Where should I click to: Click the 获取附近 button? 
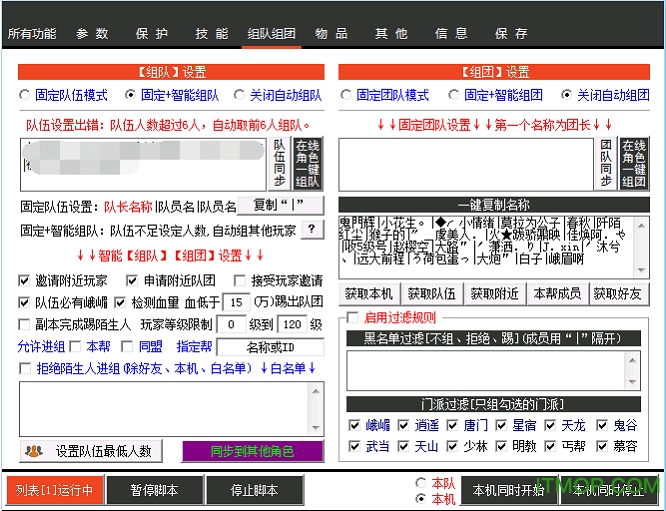(x=494, y=294)
